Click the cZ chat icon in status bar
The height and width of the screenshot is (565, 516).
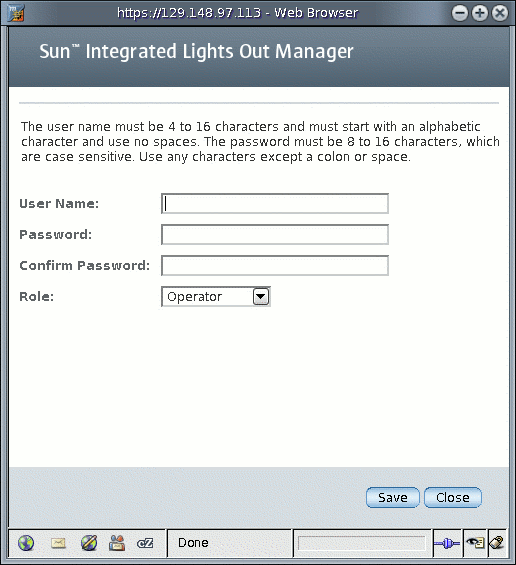[145, 543]
